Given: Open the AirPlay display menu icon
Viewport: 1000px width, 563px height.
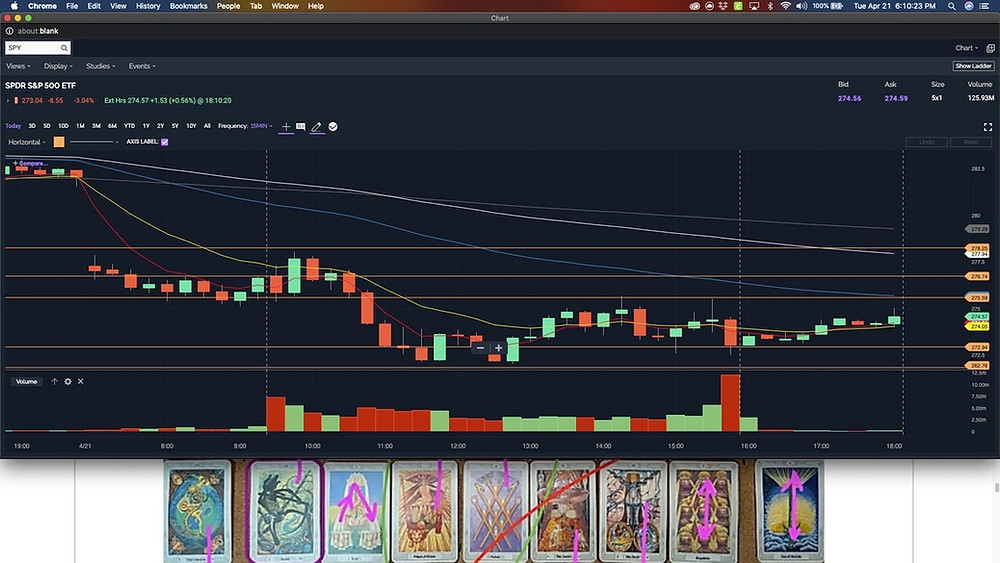Looking at the screenshot, I should pos(754,6).
